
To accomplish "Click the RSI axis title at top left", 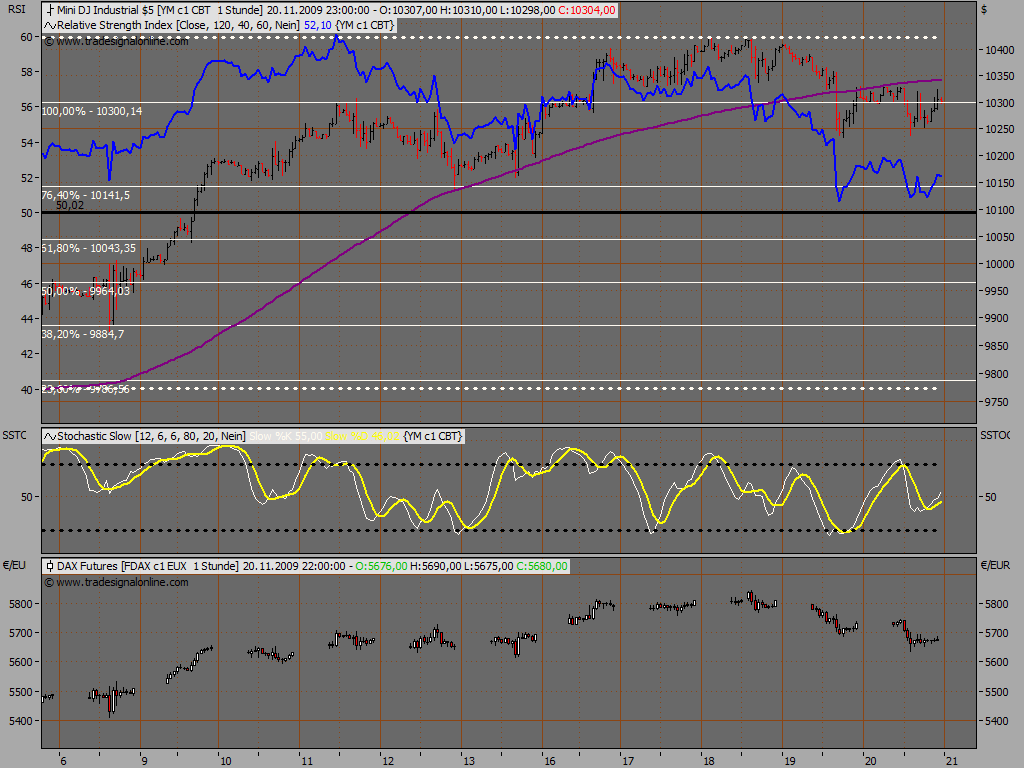I will [17, 9].
